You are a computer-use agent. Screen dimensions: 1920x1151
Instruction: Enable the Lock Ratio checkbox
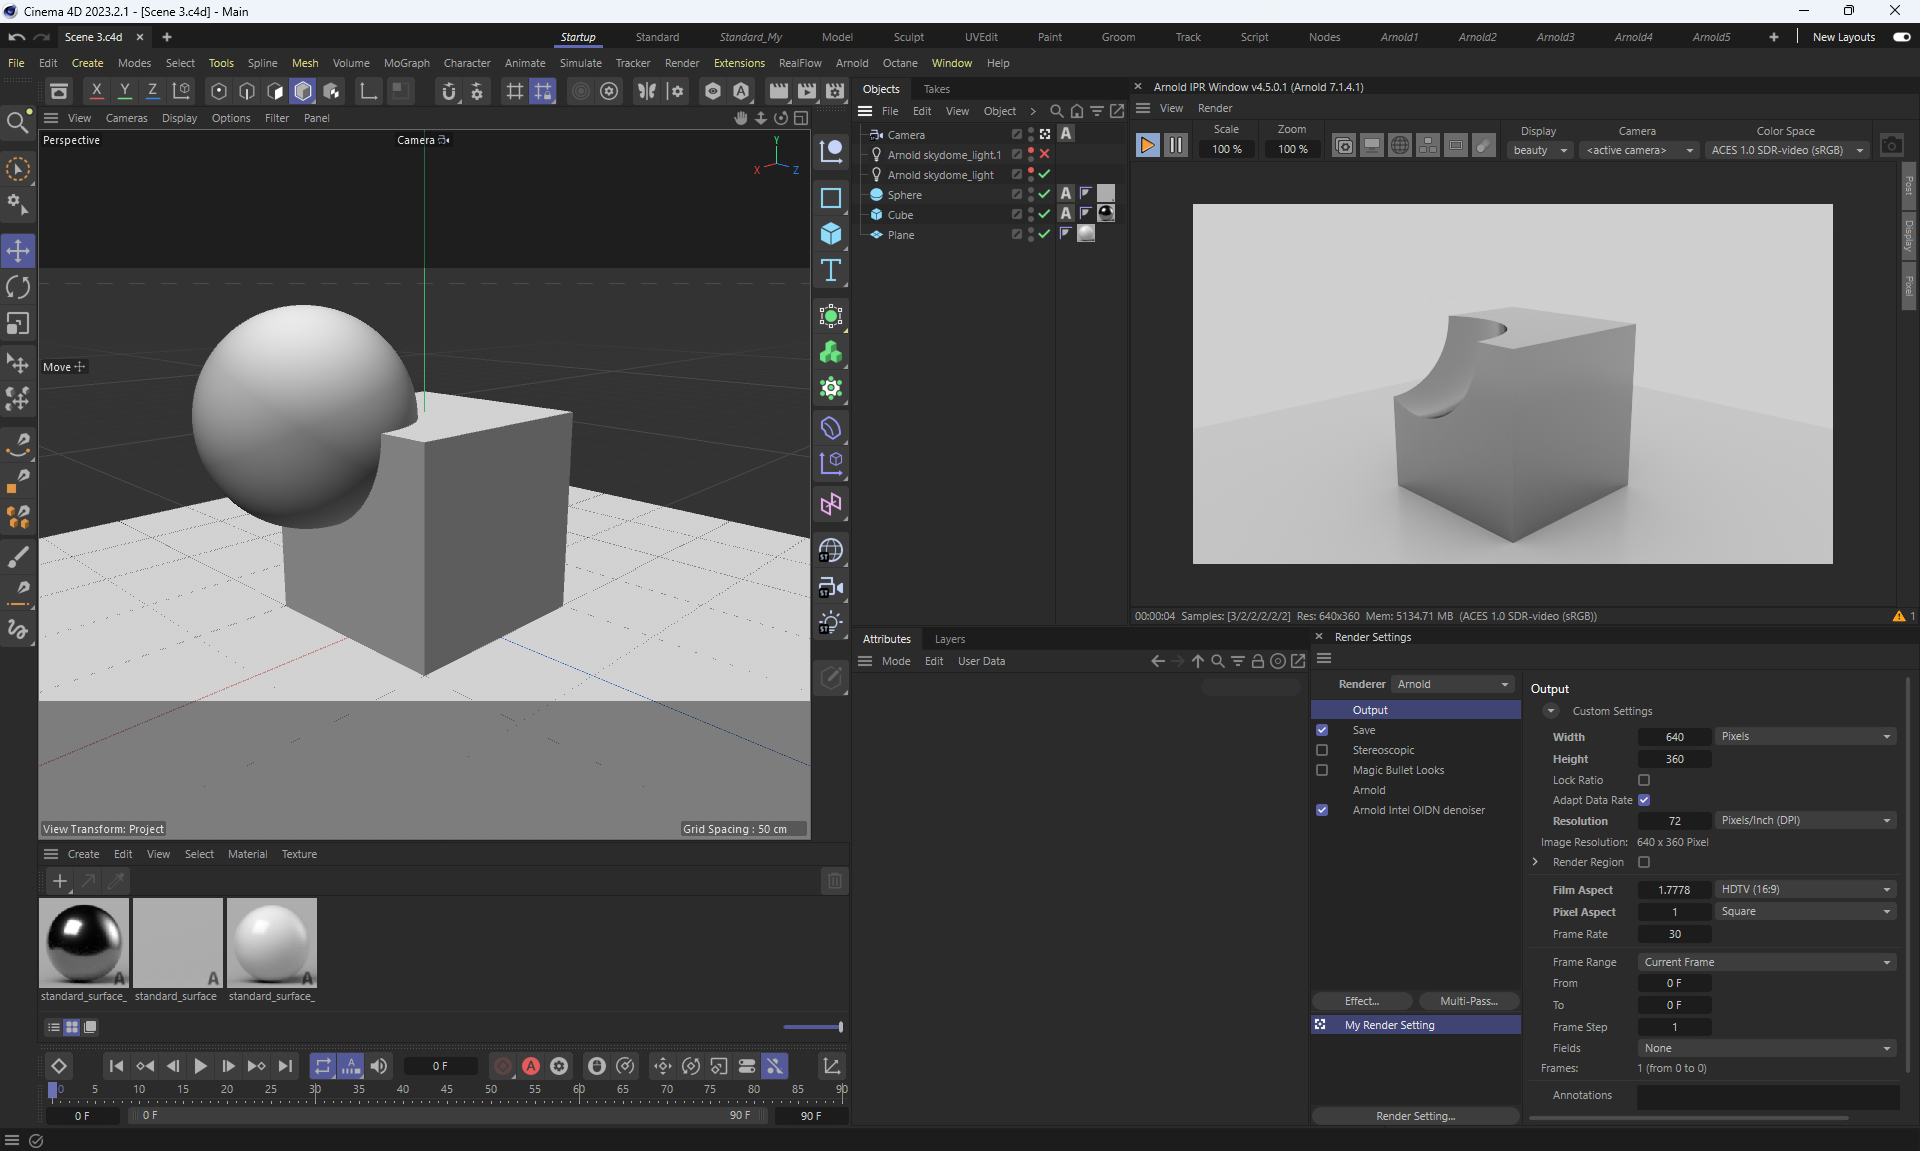point(1644,780)
